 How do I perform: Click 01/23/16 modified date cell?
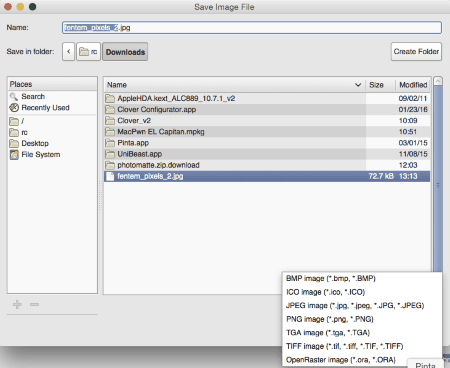[413, 109]
